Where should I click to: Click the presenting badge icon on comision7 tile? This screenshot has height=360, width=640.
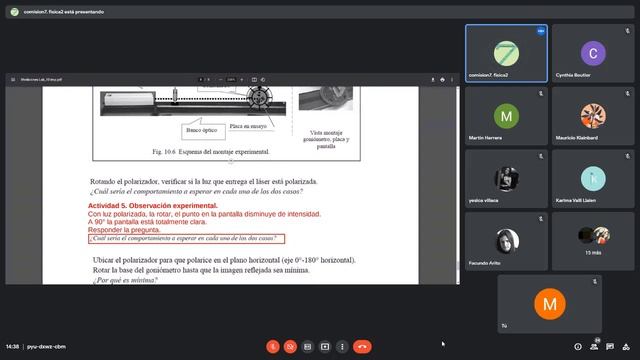point(540,31)
